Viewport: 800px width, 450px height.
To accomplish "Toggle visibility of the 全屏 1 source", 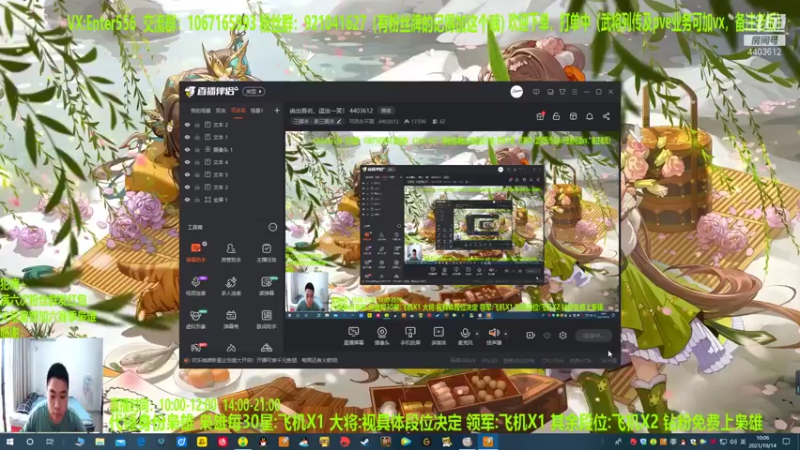I will (x=187, y=199).
